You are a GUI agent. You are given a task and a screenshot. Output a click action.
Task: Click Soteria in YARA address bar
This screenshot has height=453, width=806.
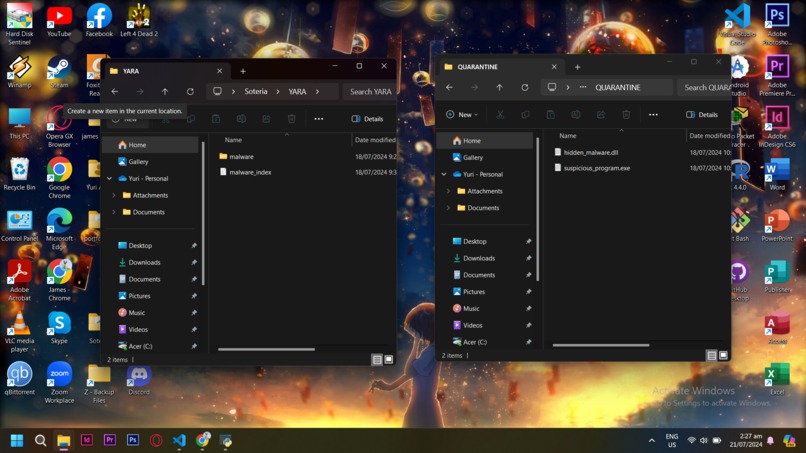click(255, 92)
